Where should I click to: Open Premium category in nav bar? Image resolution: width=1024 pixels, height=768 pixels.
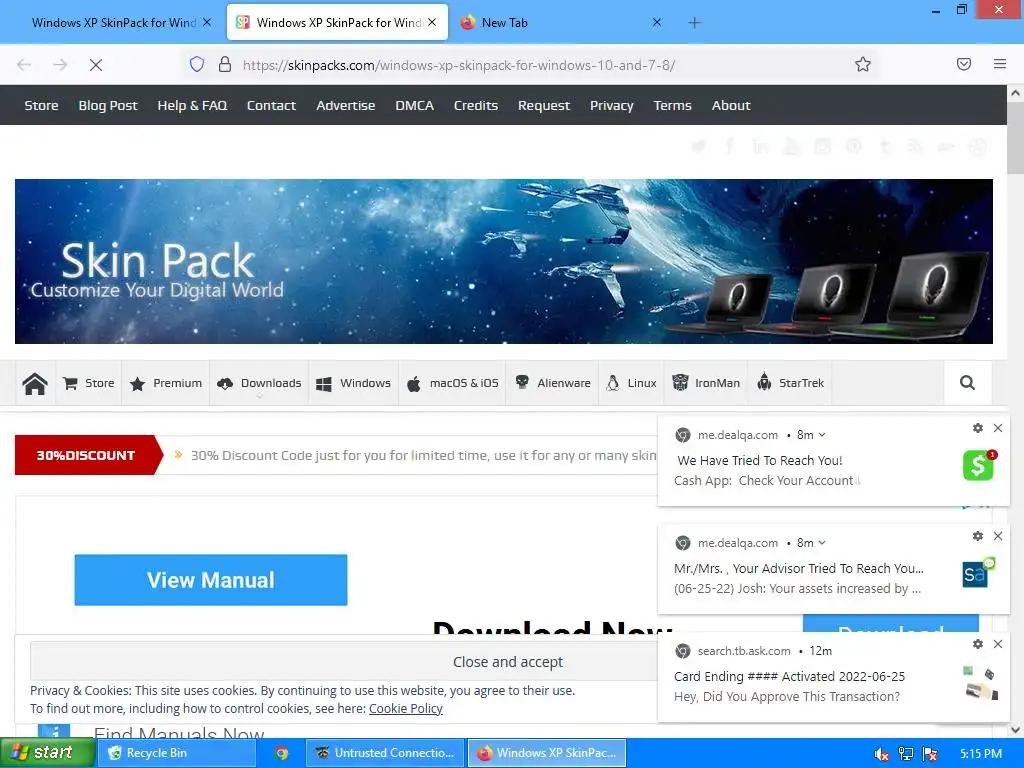pos(166,383)
